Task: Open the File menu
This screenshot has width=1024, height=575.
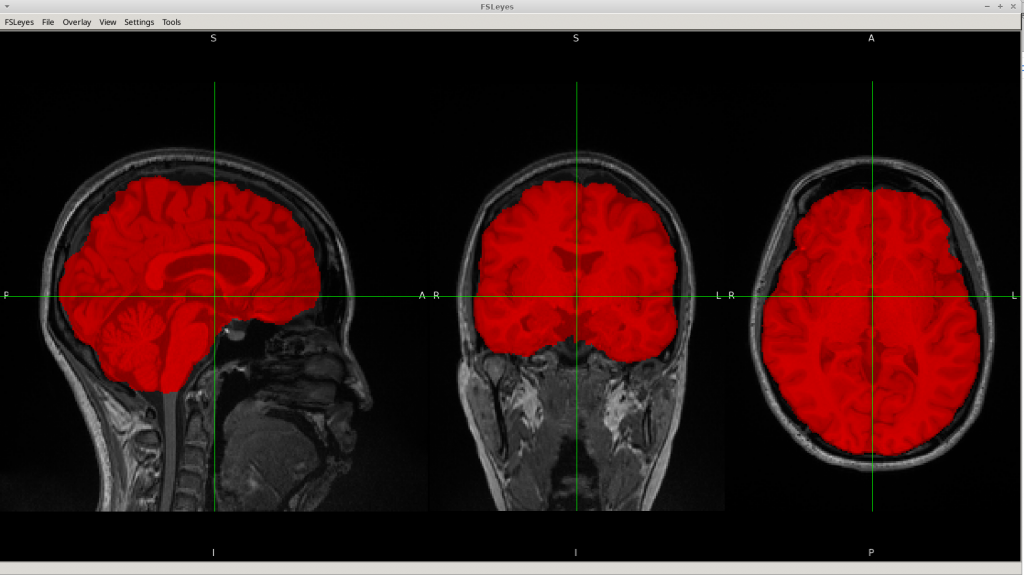Action: [48, 22]
